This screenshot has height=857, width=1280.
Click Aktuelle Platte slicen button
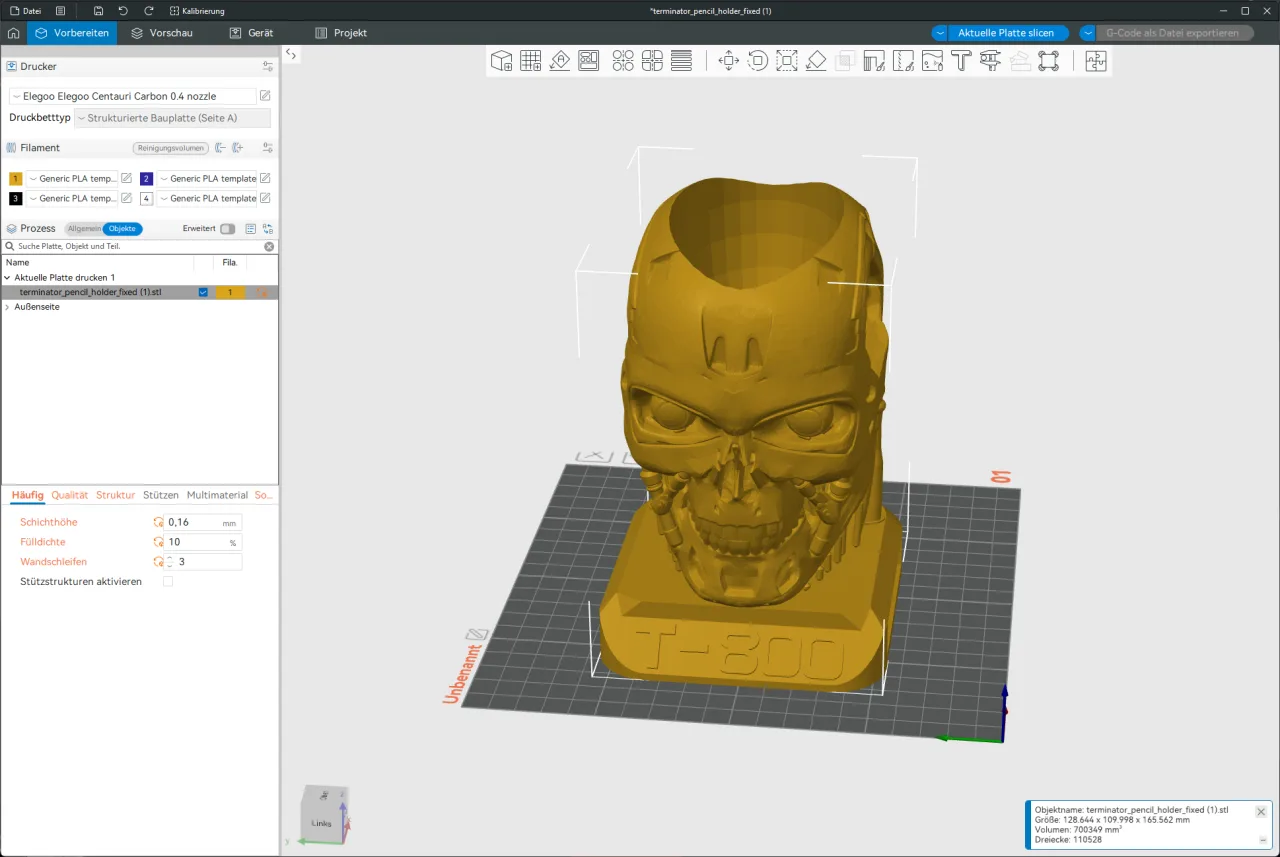point(1006,33)
